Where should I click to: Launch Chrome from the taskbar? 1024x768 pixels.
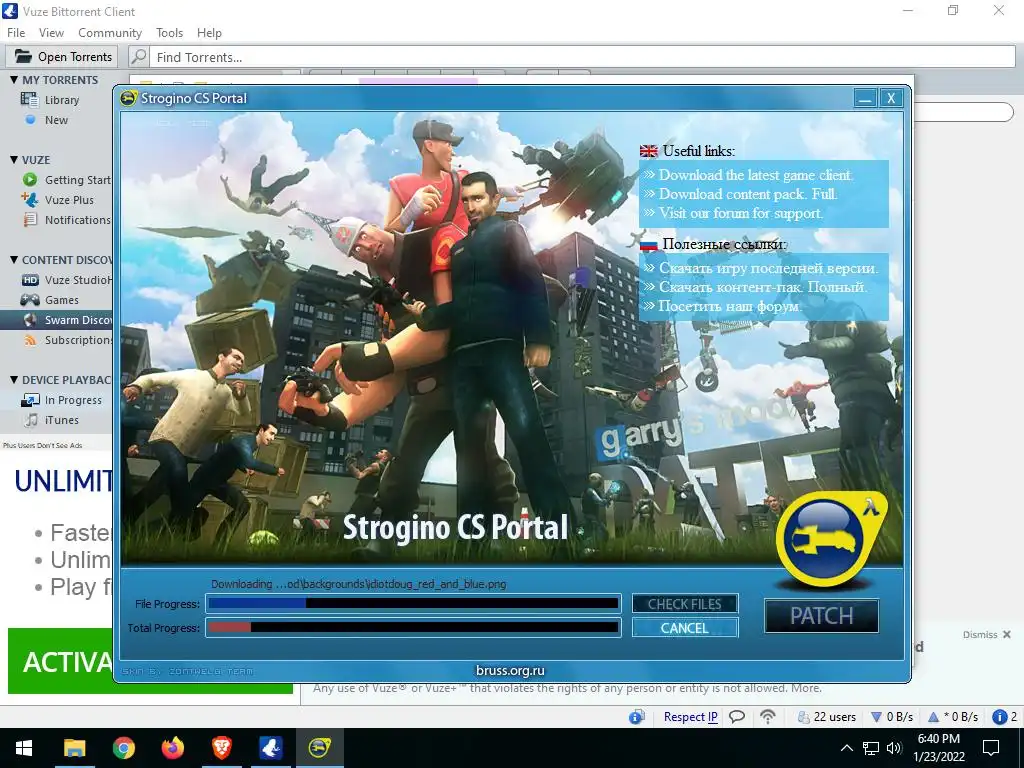(123, 748)
